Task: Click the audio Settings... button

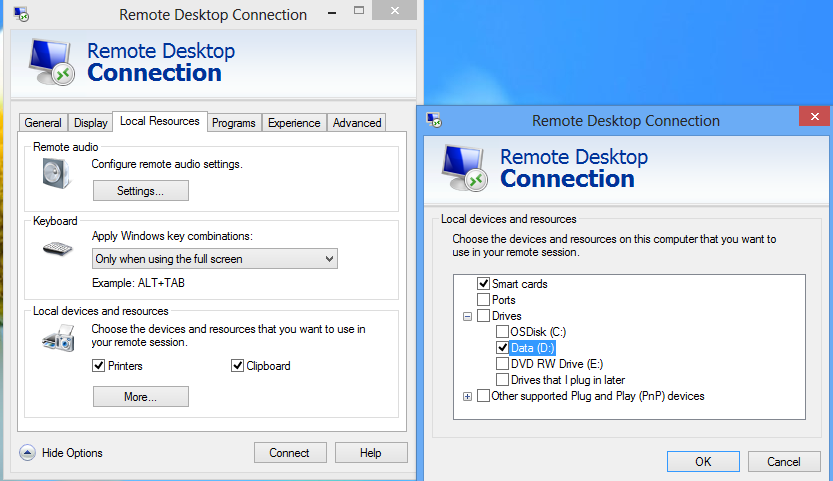Action: 140,190
